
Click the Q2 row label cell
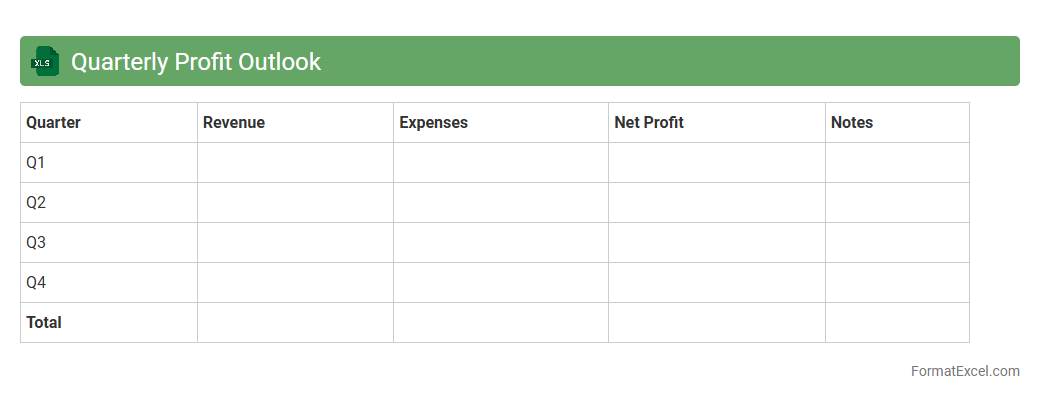tap(108, 203)
